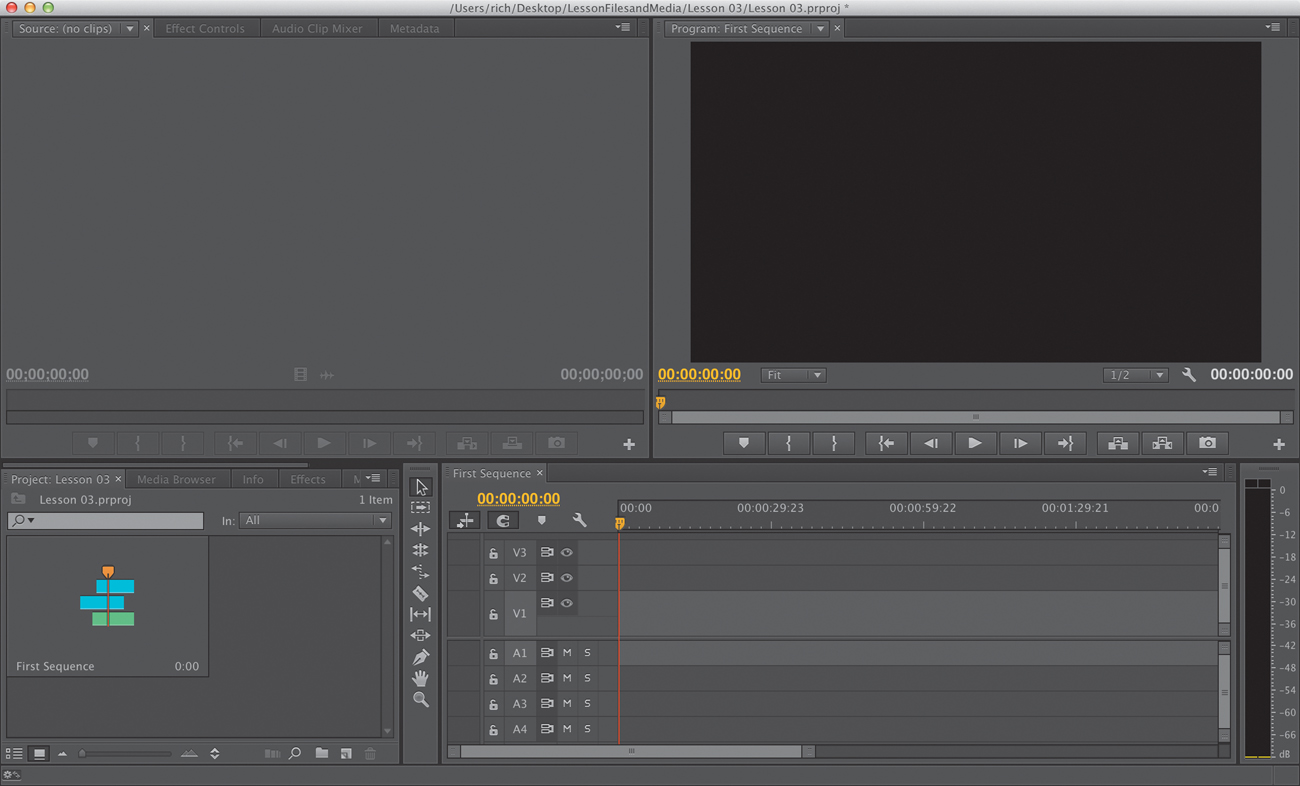Open Program Monitor settings wrench
Viewport: 1300px width, 786px height.
[x=1189, y=375]
